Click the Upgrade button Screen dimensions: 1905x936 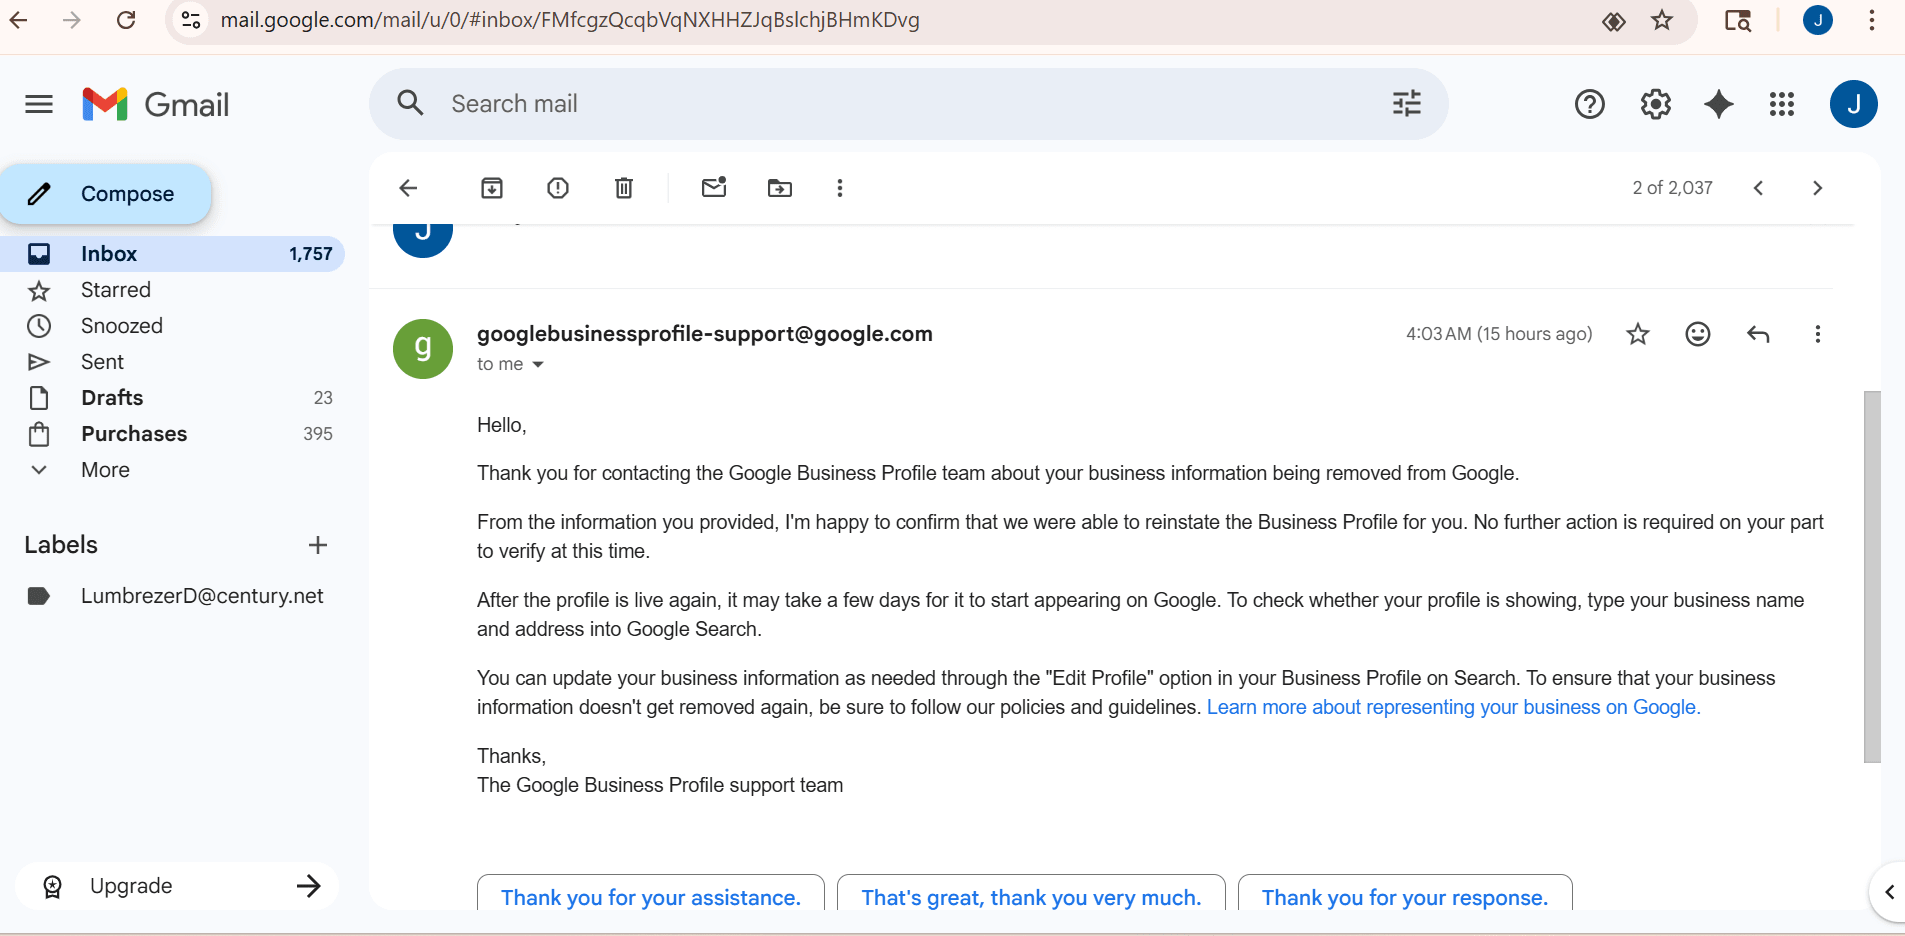(177, 886)
